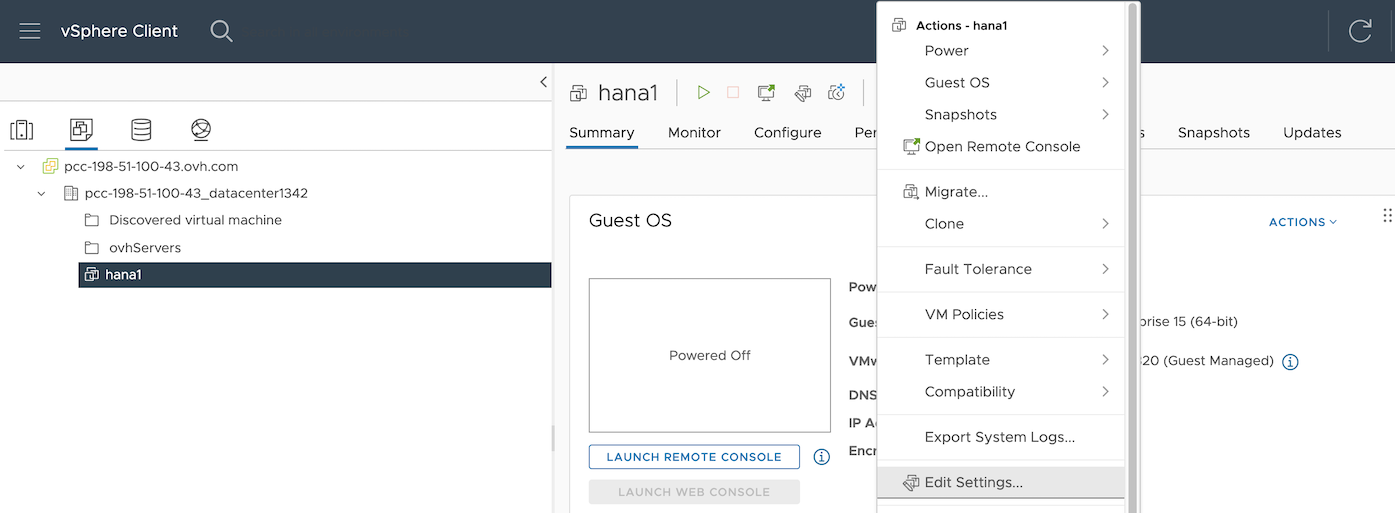
Task: Open the ACTIONS dropdown in Guest OS card
Action: click(x=1302, y=222)
